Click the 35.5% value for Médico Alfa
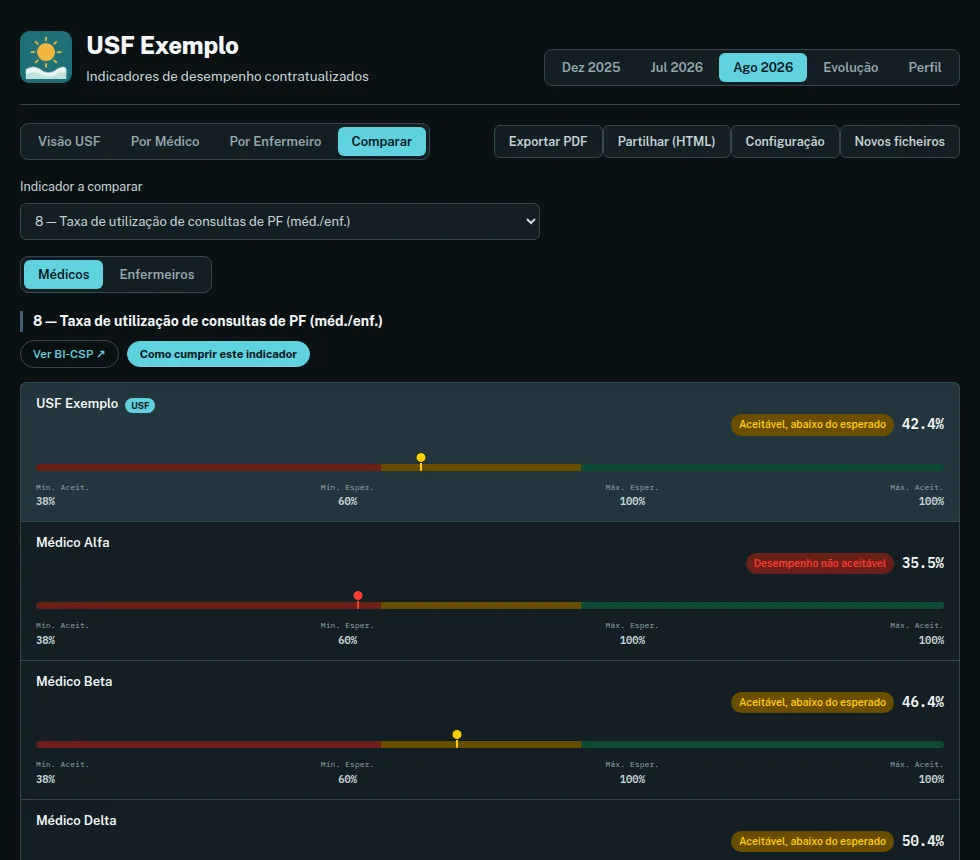 [x=922, y=563]
